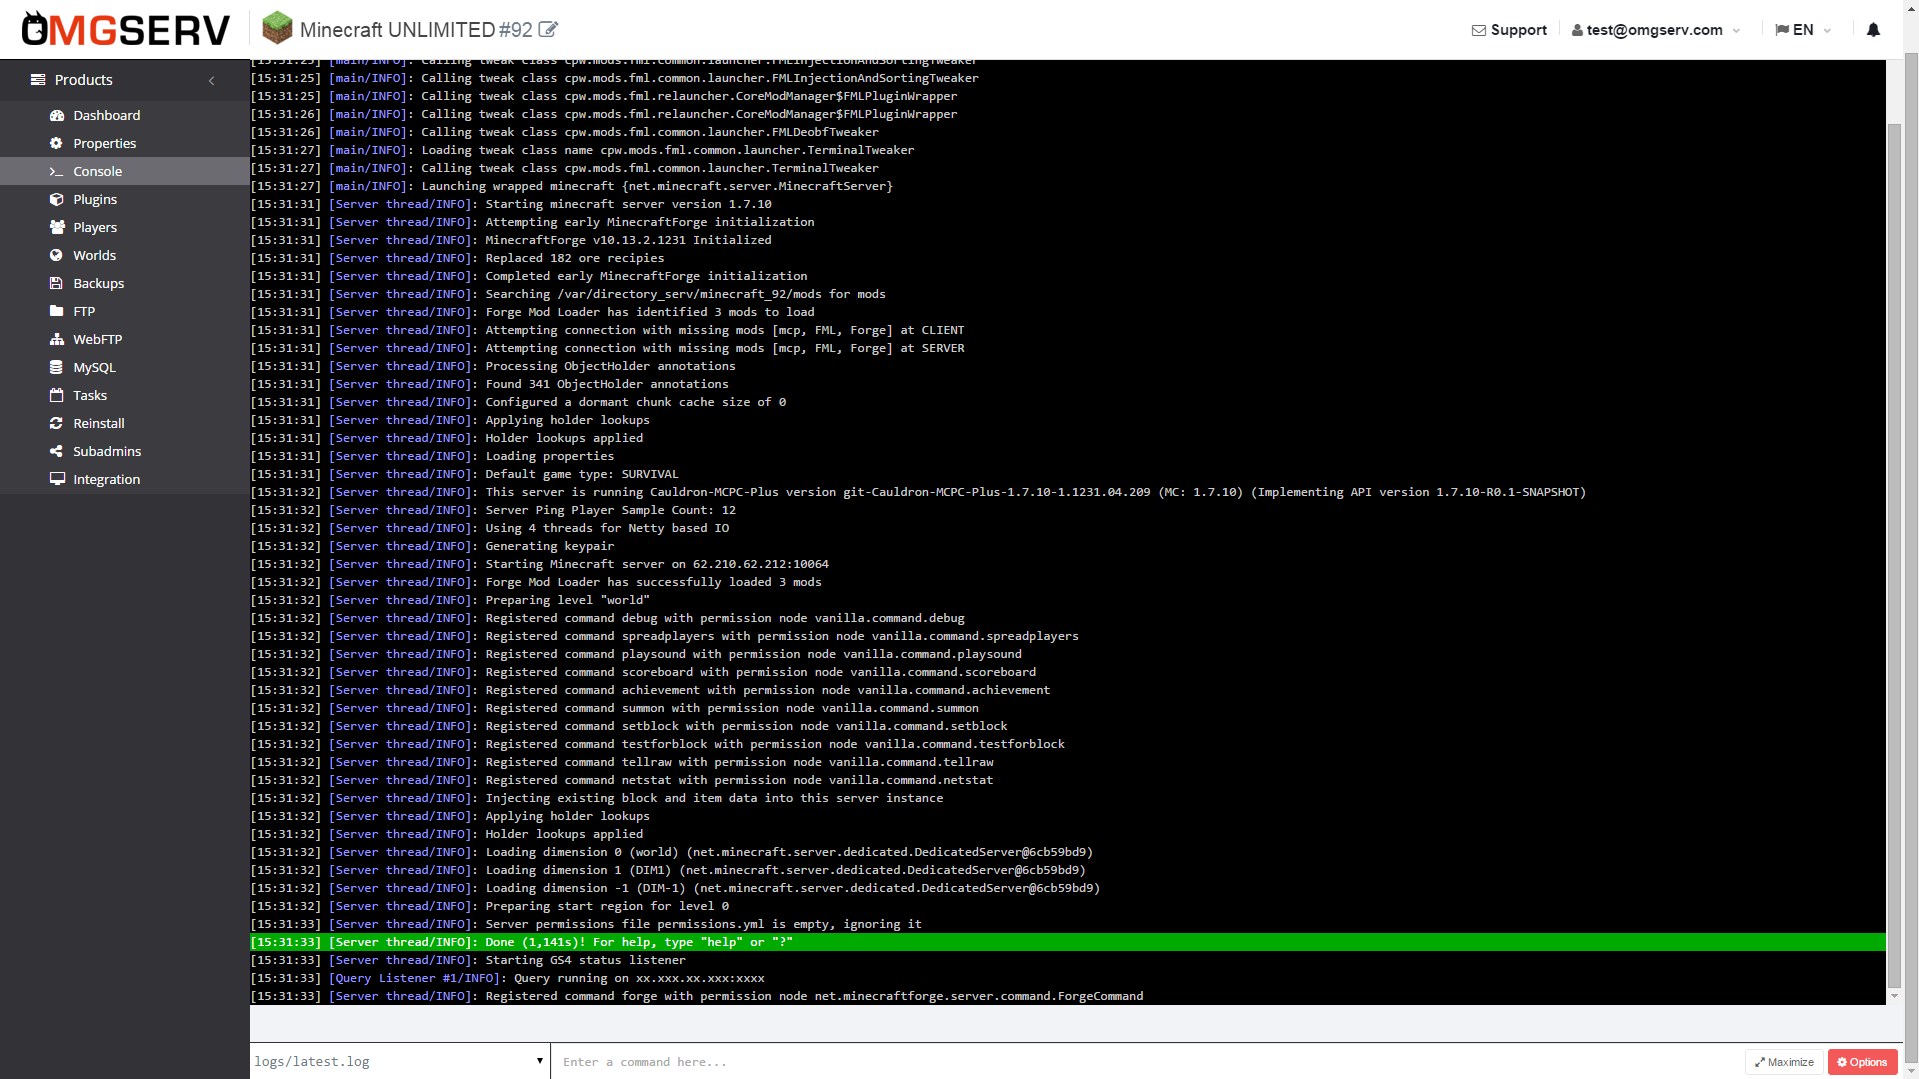
Task: Click the Maximize console button
Action: click(x=1784, y=1062)
